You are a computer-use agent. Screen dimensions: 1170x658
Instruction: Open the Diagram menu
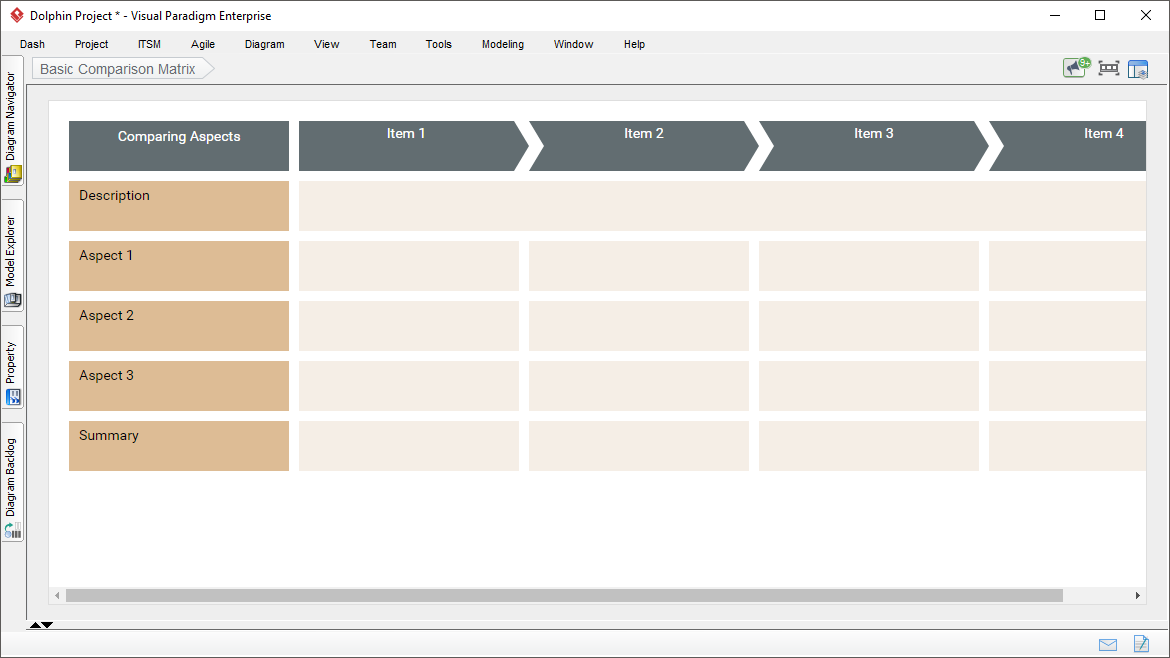click(x=264, y=44)
